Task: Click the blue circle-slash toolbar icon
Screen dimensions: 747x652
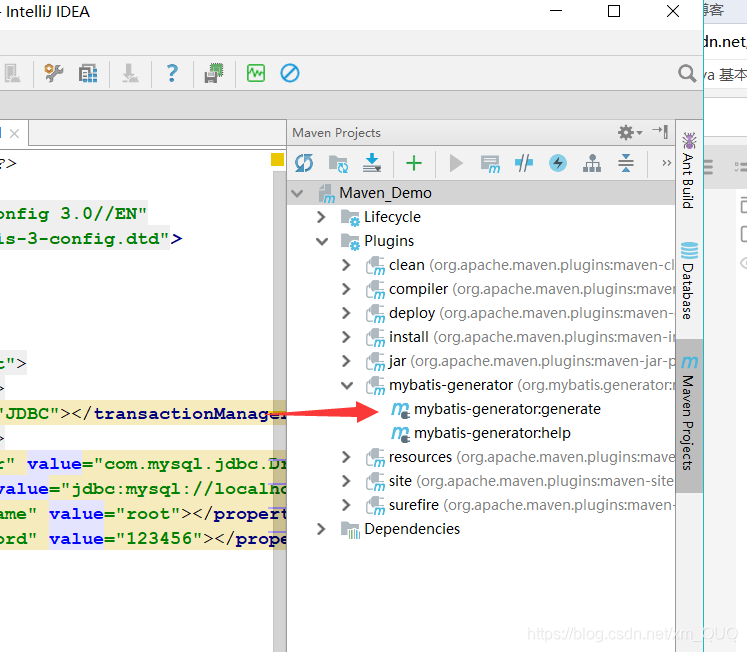Action: [x=290, y=73]
